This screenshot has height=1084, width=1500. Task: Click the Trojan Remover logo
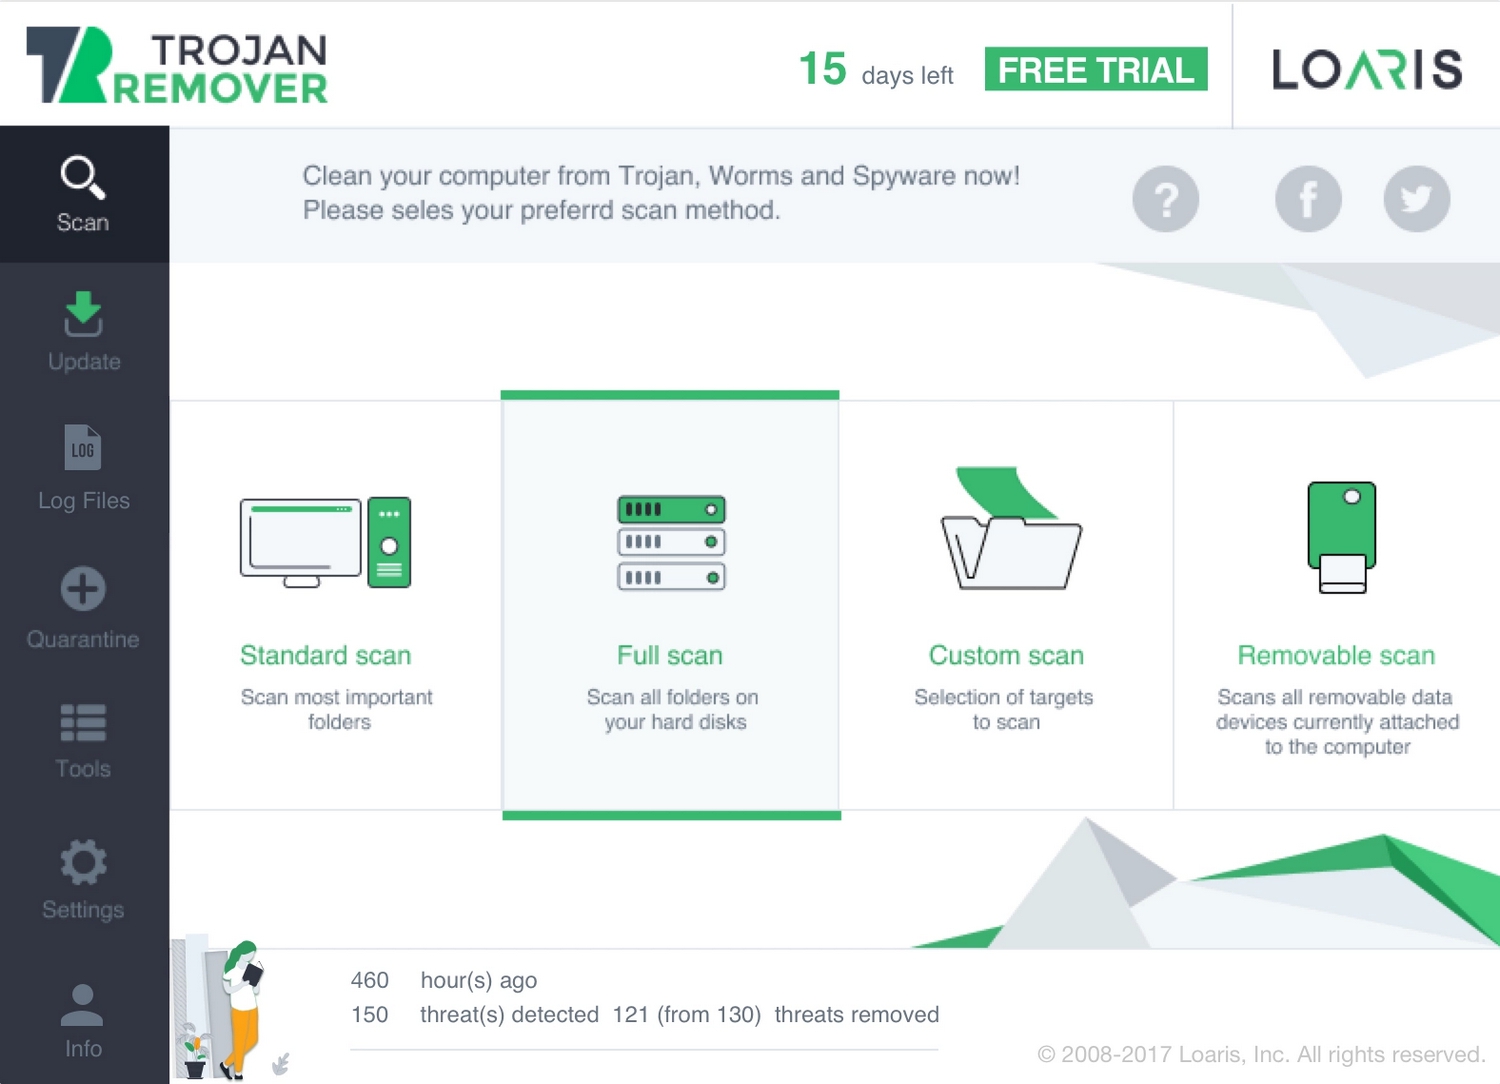click(x=177, y=66)
